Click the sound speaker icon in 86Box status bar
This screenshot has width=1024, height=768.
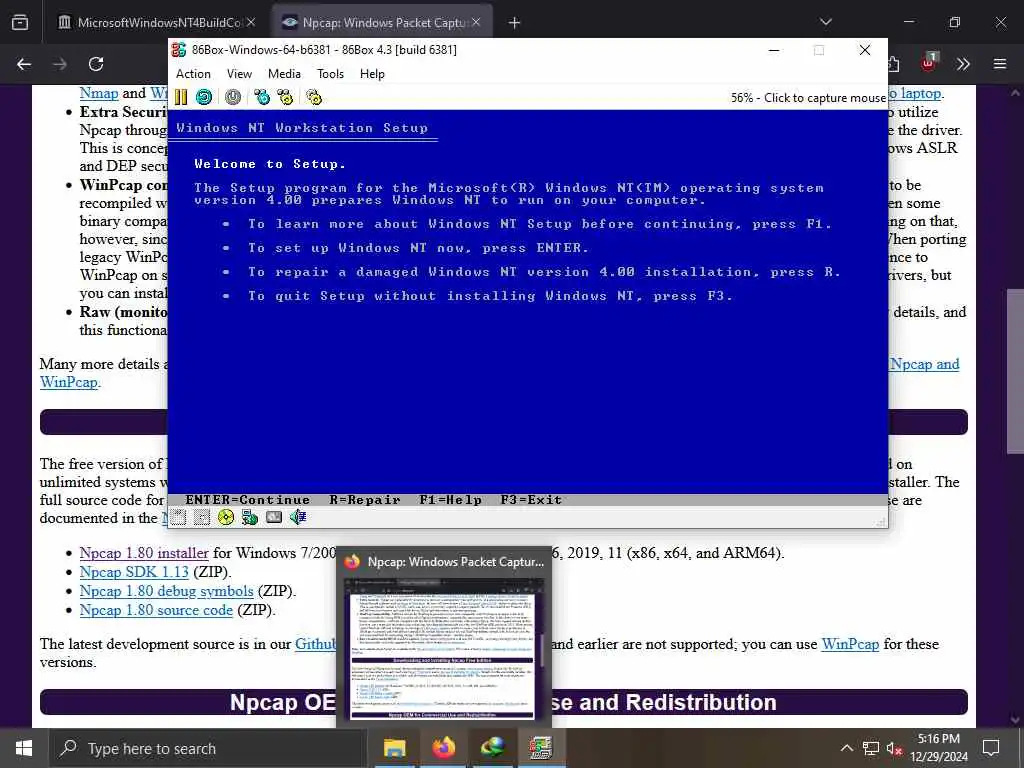(x=298, y=518)
